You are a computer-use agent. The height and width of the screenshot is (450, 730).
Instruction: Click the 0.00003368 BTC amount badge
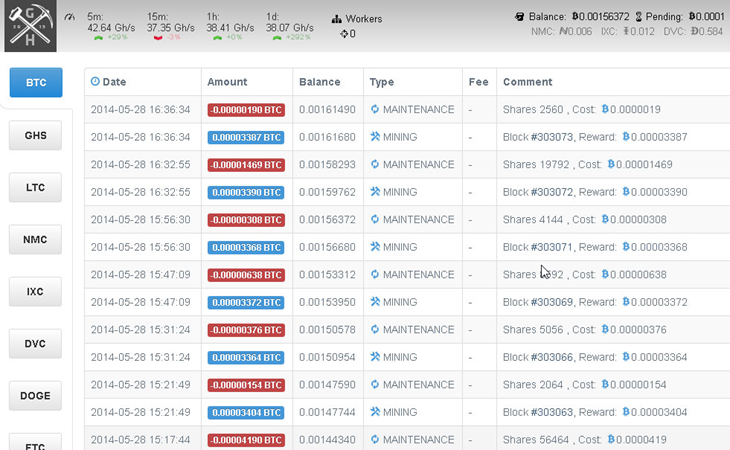(246, 247)
